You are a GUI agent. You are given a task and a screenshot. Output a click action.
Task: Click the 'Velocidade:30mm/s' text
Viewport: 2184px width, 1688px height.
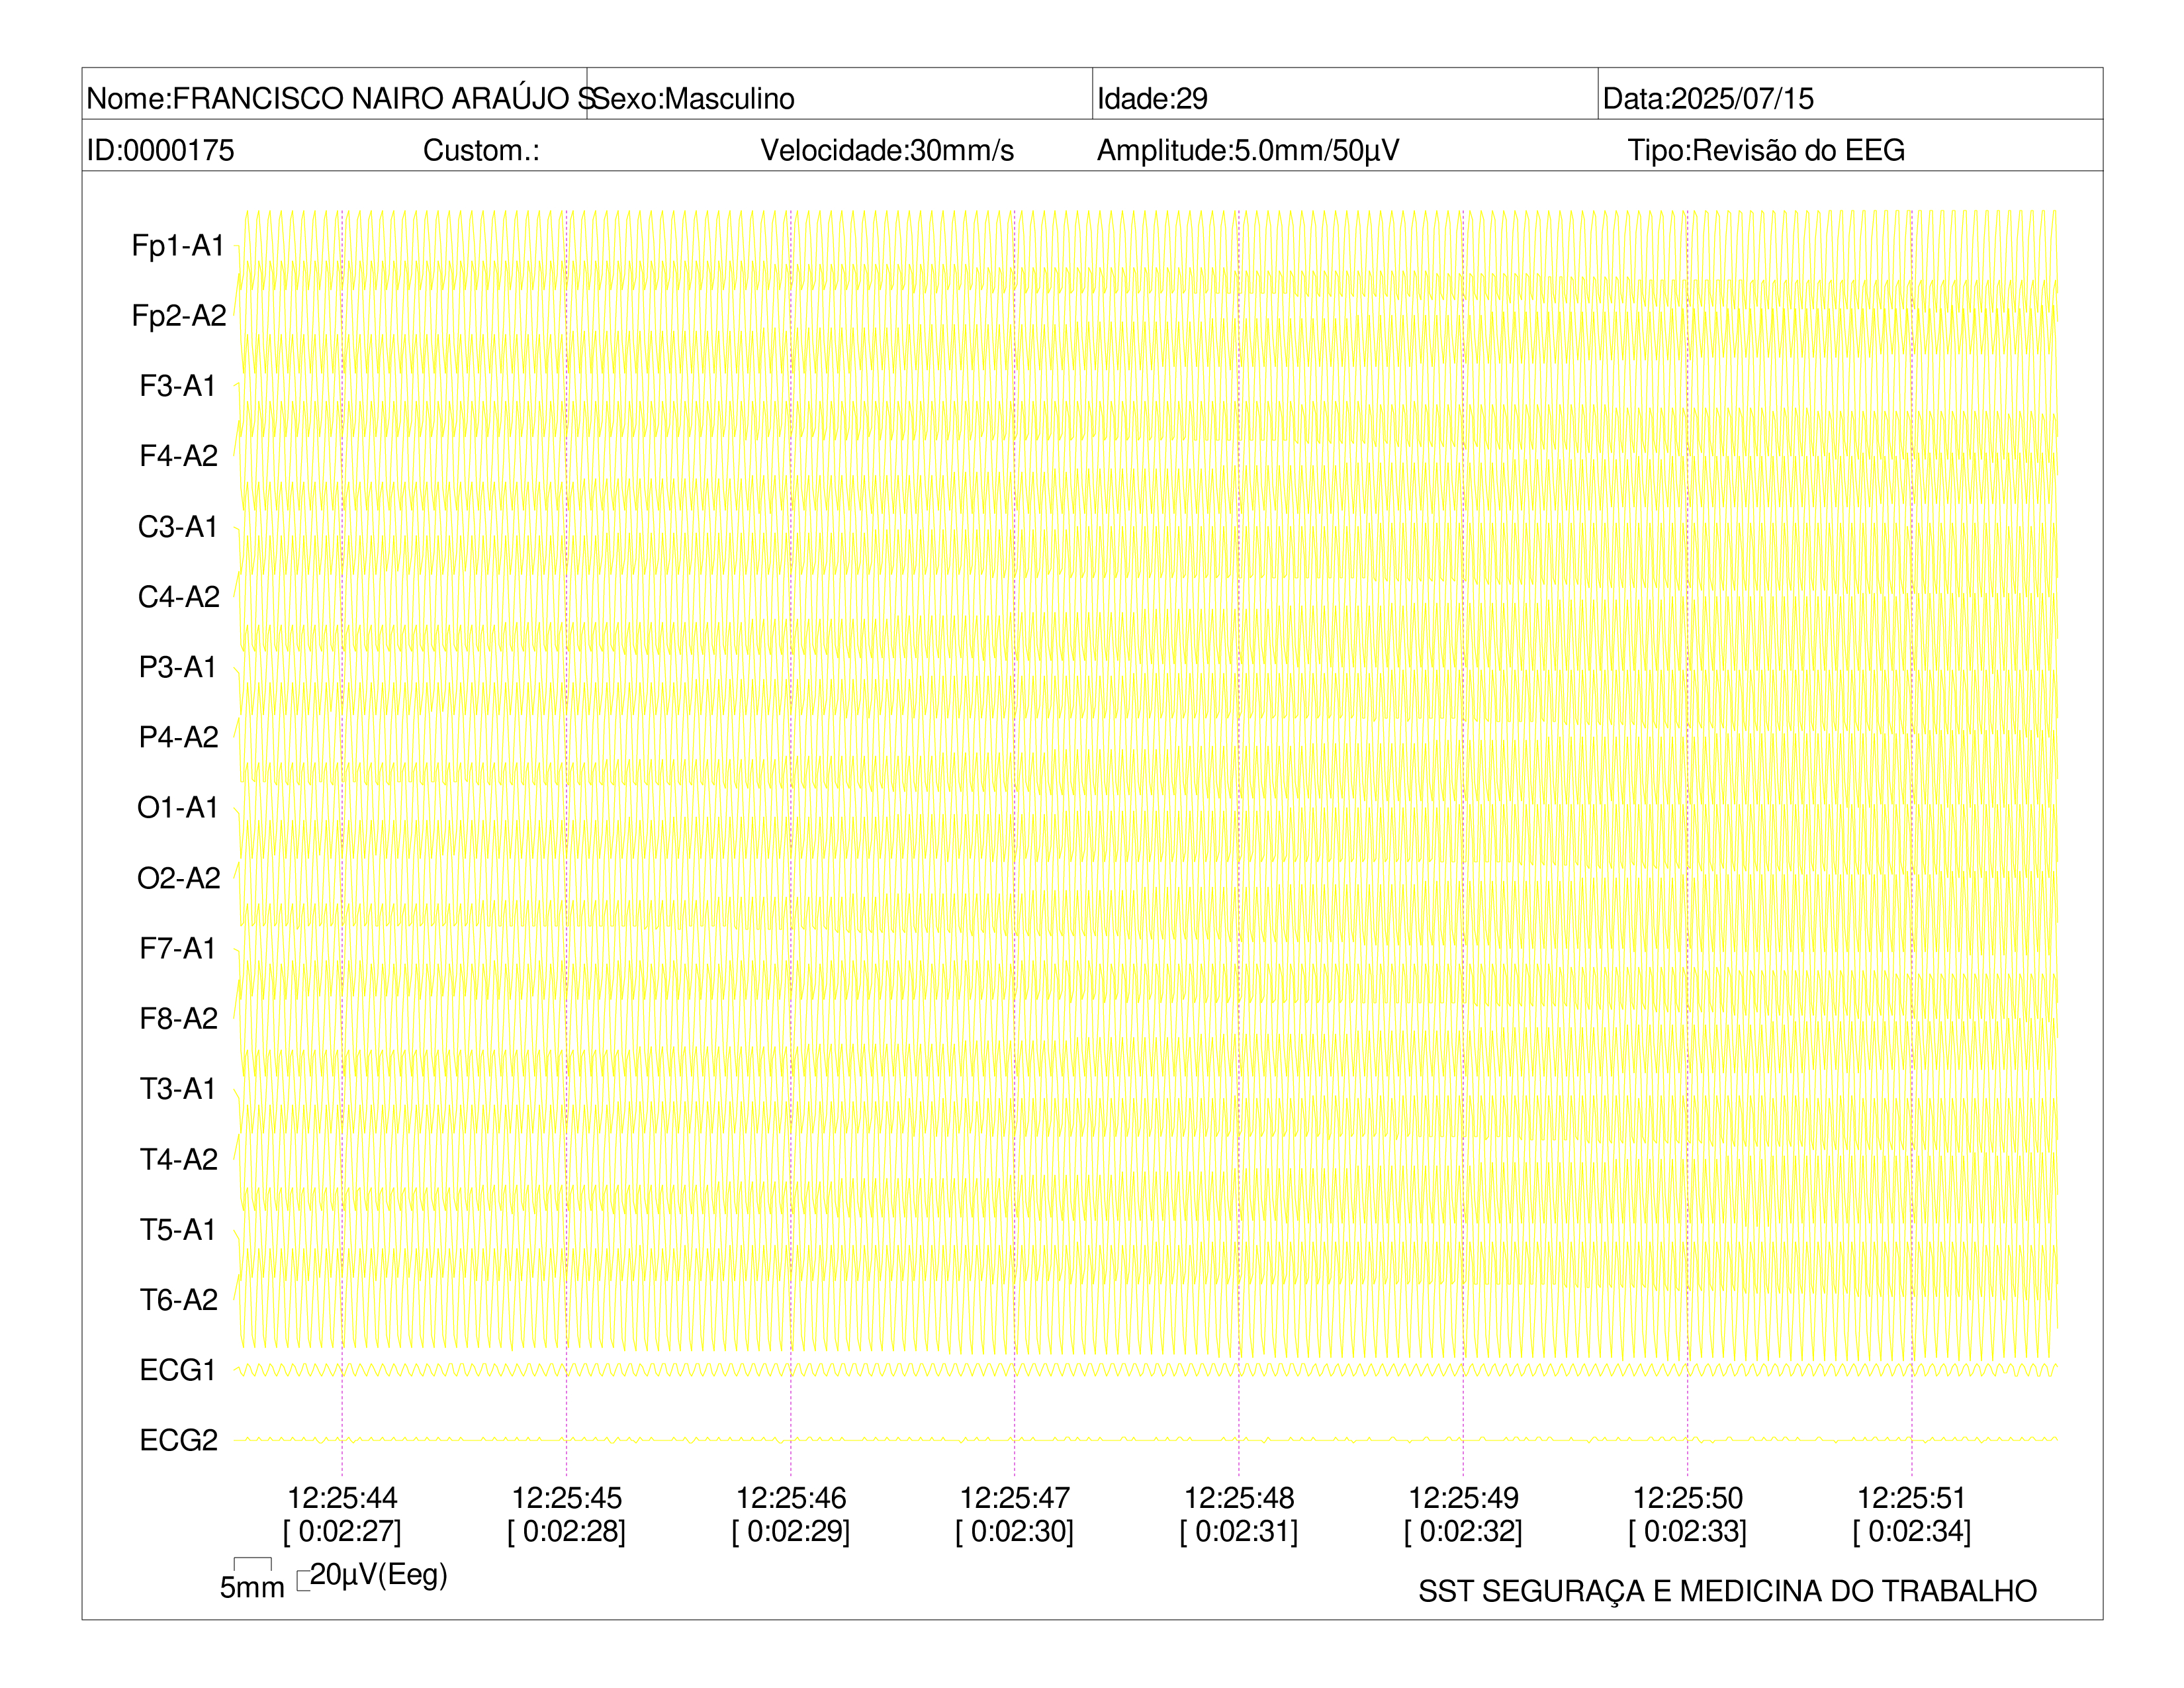[887, 151]
